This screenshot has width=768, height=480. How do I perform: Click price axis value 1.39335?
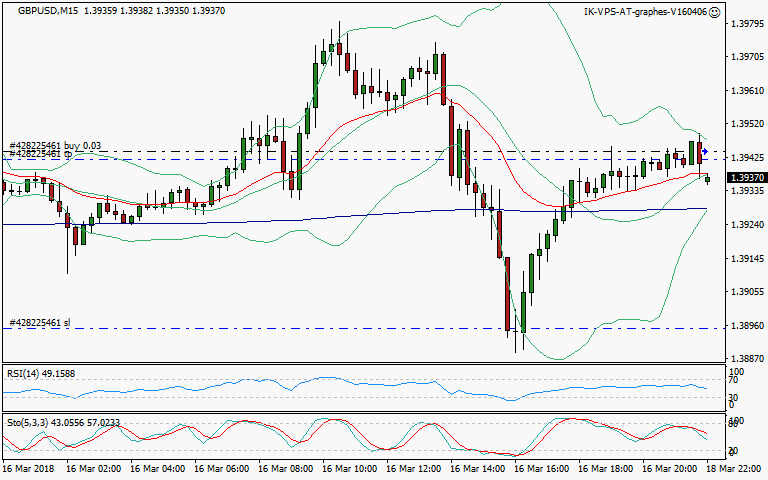pyautogui.click(x=747, y=191)
